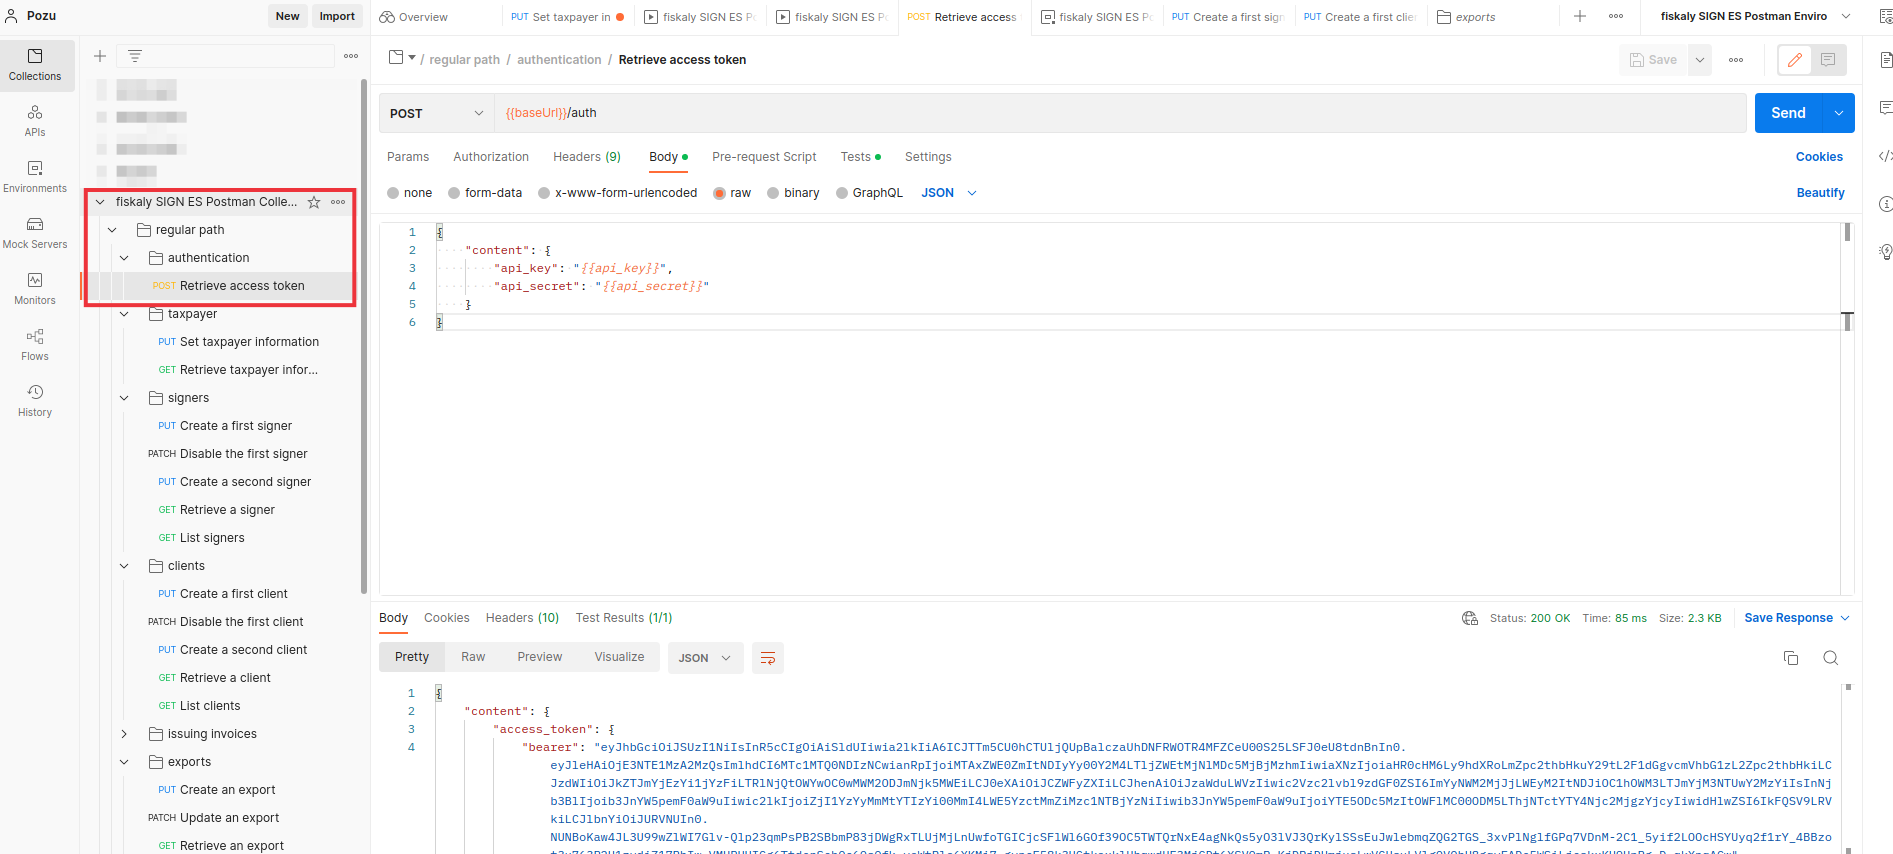Open the Flows sidebar panel
Image resolution: width=1893 pixels, height=854 pixels.
[35, 345]
